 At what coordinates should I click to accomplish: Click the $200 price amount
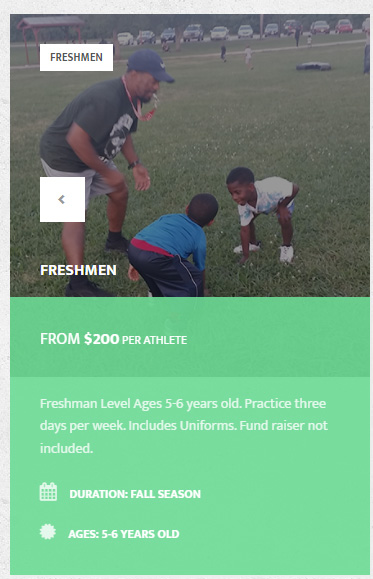102,339
